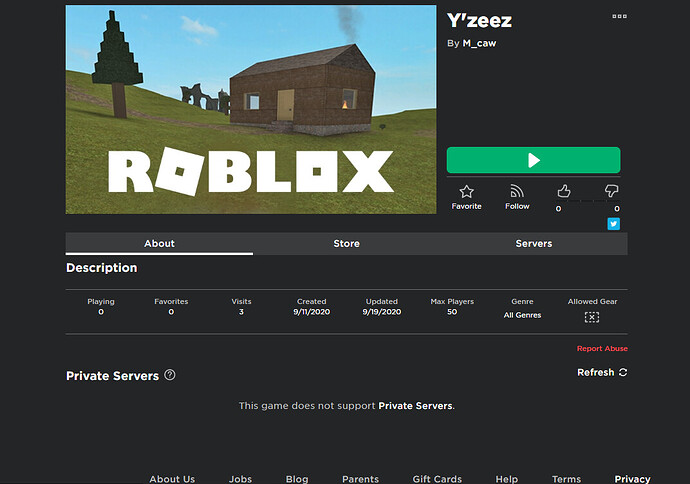Switch to the Servers tab
This screenshot has width=690, height=484.
pos(534,244)
